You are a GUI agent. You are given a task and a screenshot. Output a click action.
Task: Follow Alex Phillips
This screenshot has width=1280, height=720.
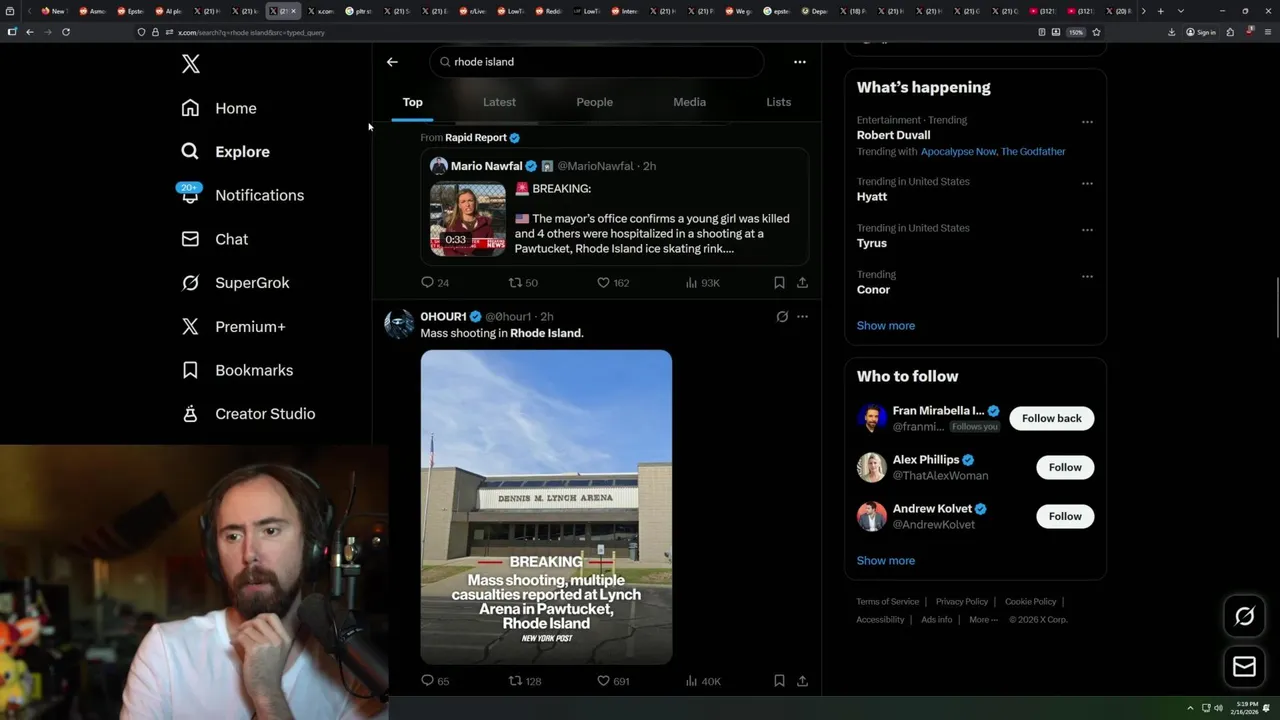pos(1065,467)
